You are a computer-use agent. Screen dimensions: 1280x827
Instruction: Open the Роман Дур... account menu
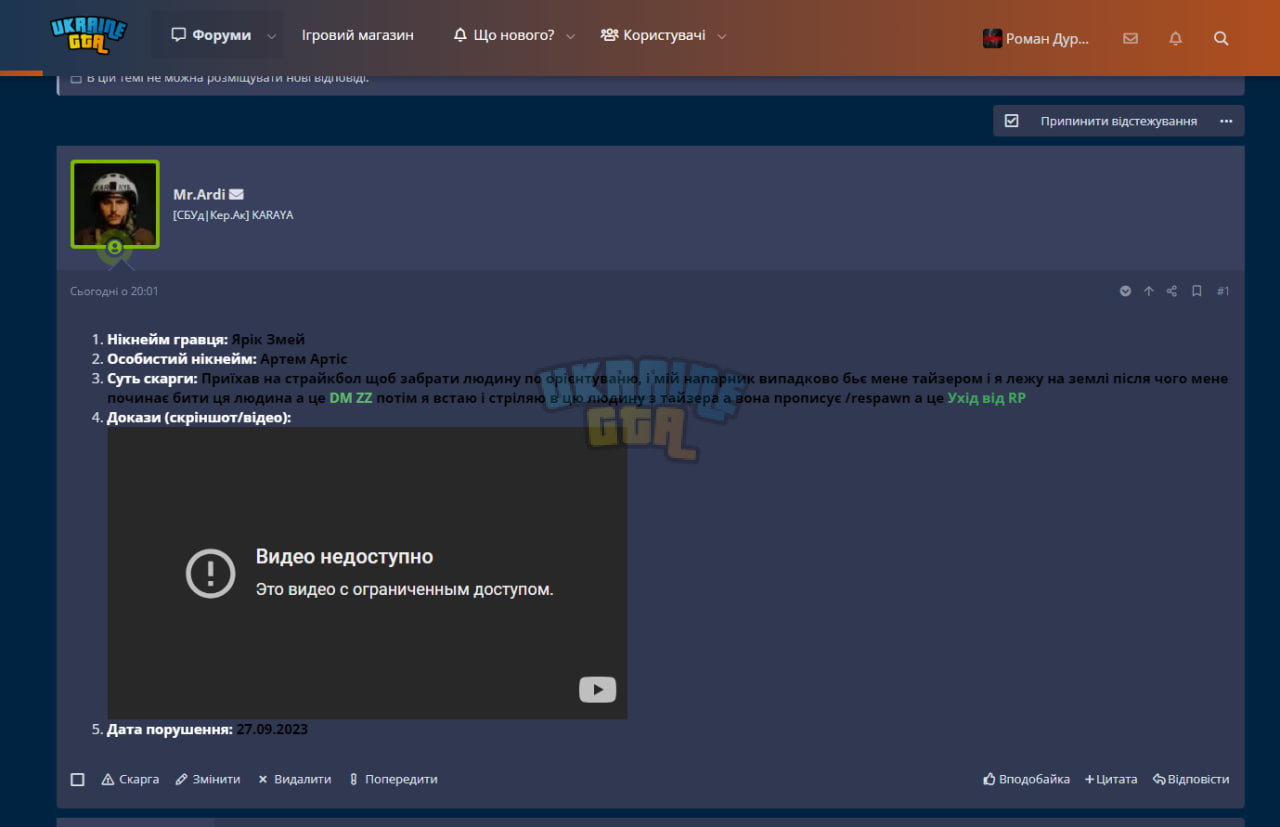pos(1036,38)
